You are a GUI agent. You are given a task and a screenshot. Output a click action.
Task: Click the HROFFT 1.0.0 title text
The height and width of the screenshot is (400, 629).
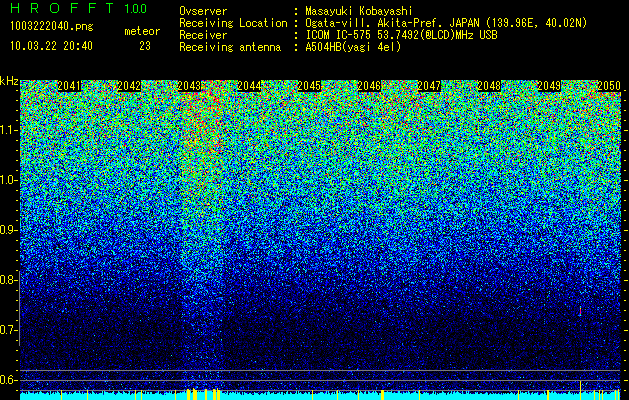click(x=79, y=8)
